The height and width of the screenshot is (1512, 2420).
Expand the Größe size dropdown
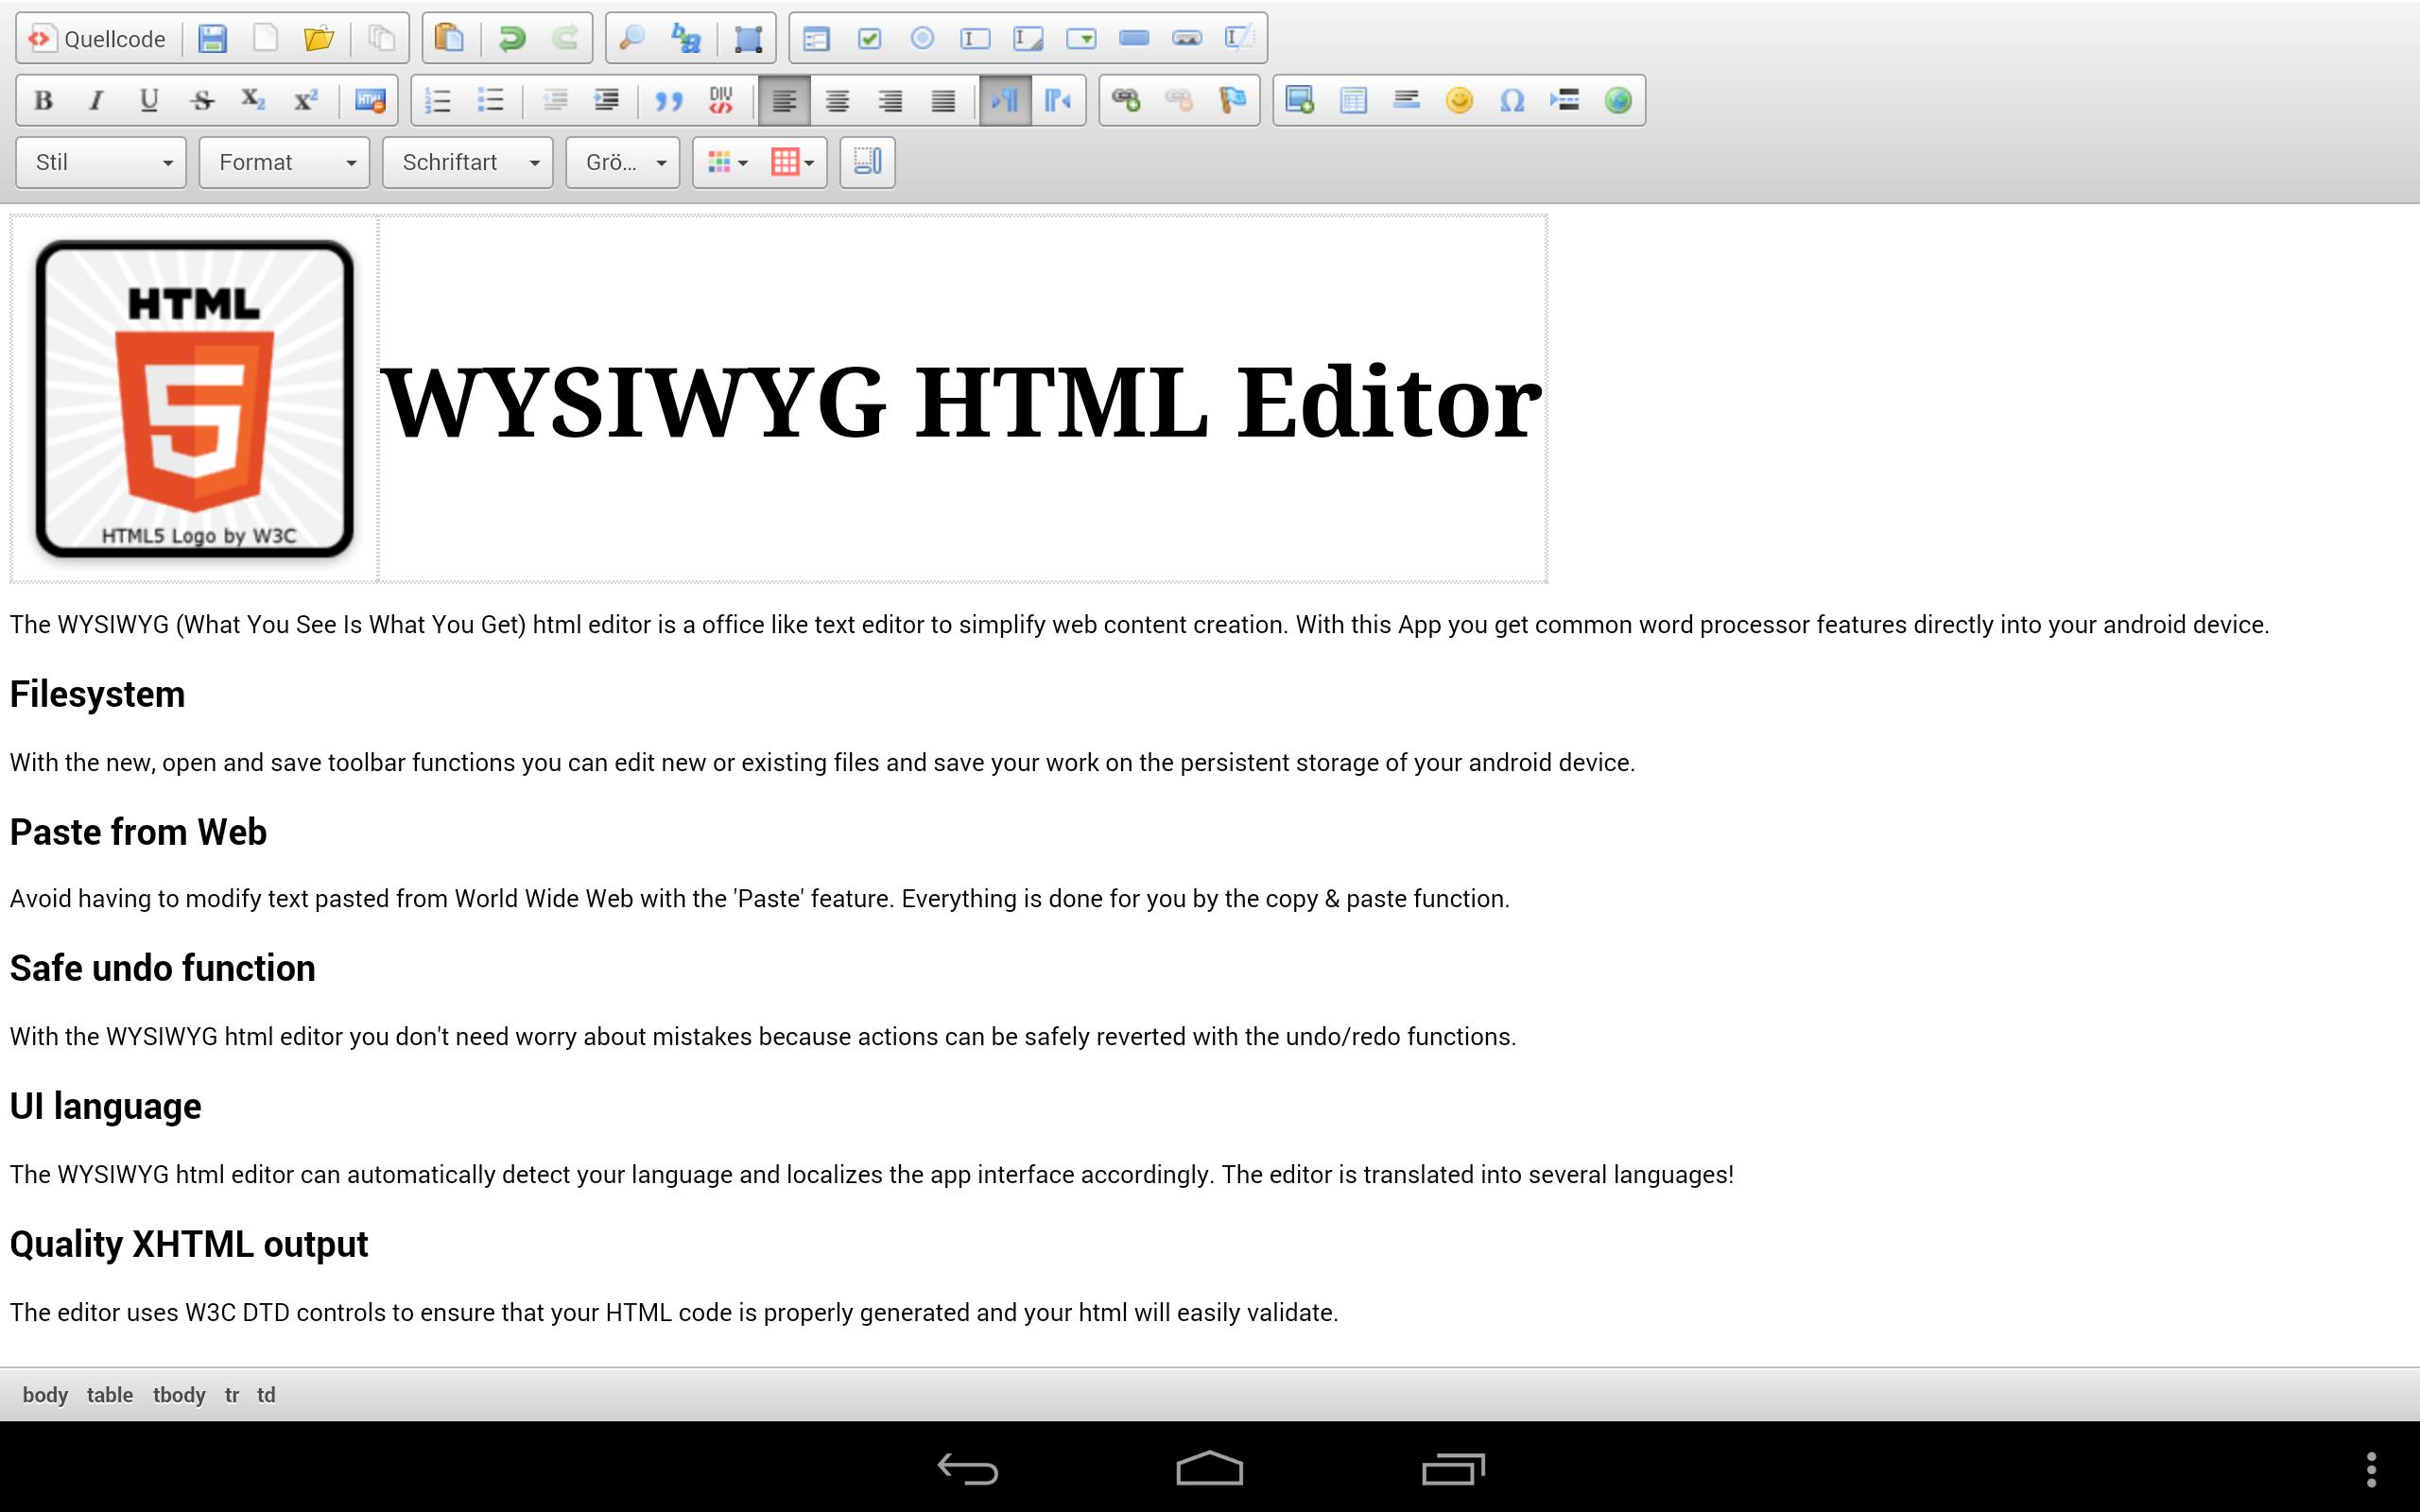click(x=621, y=162)
